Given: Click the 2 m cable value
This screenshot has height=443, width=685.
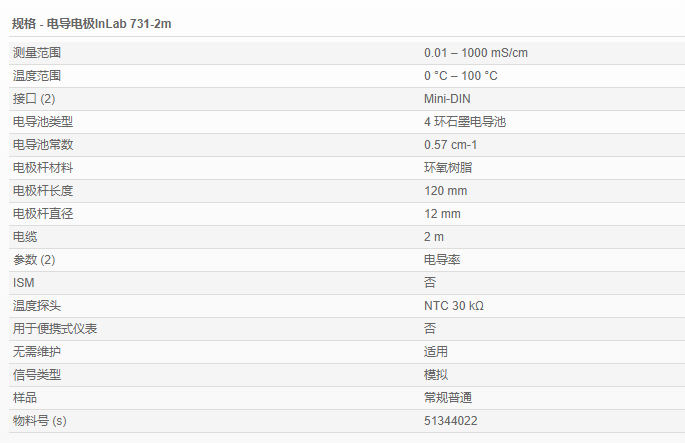Looking at the screenshot, I should pos(434,236).
